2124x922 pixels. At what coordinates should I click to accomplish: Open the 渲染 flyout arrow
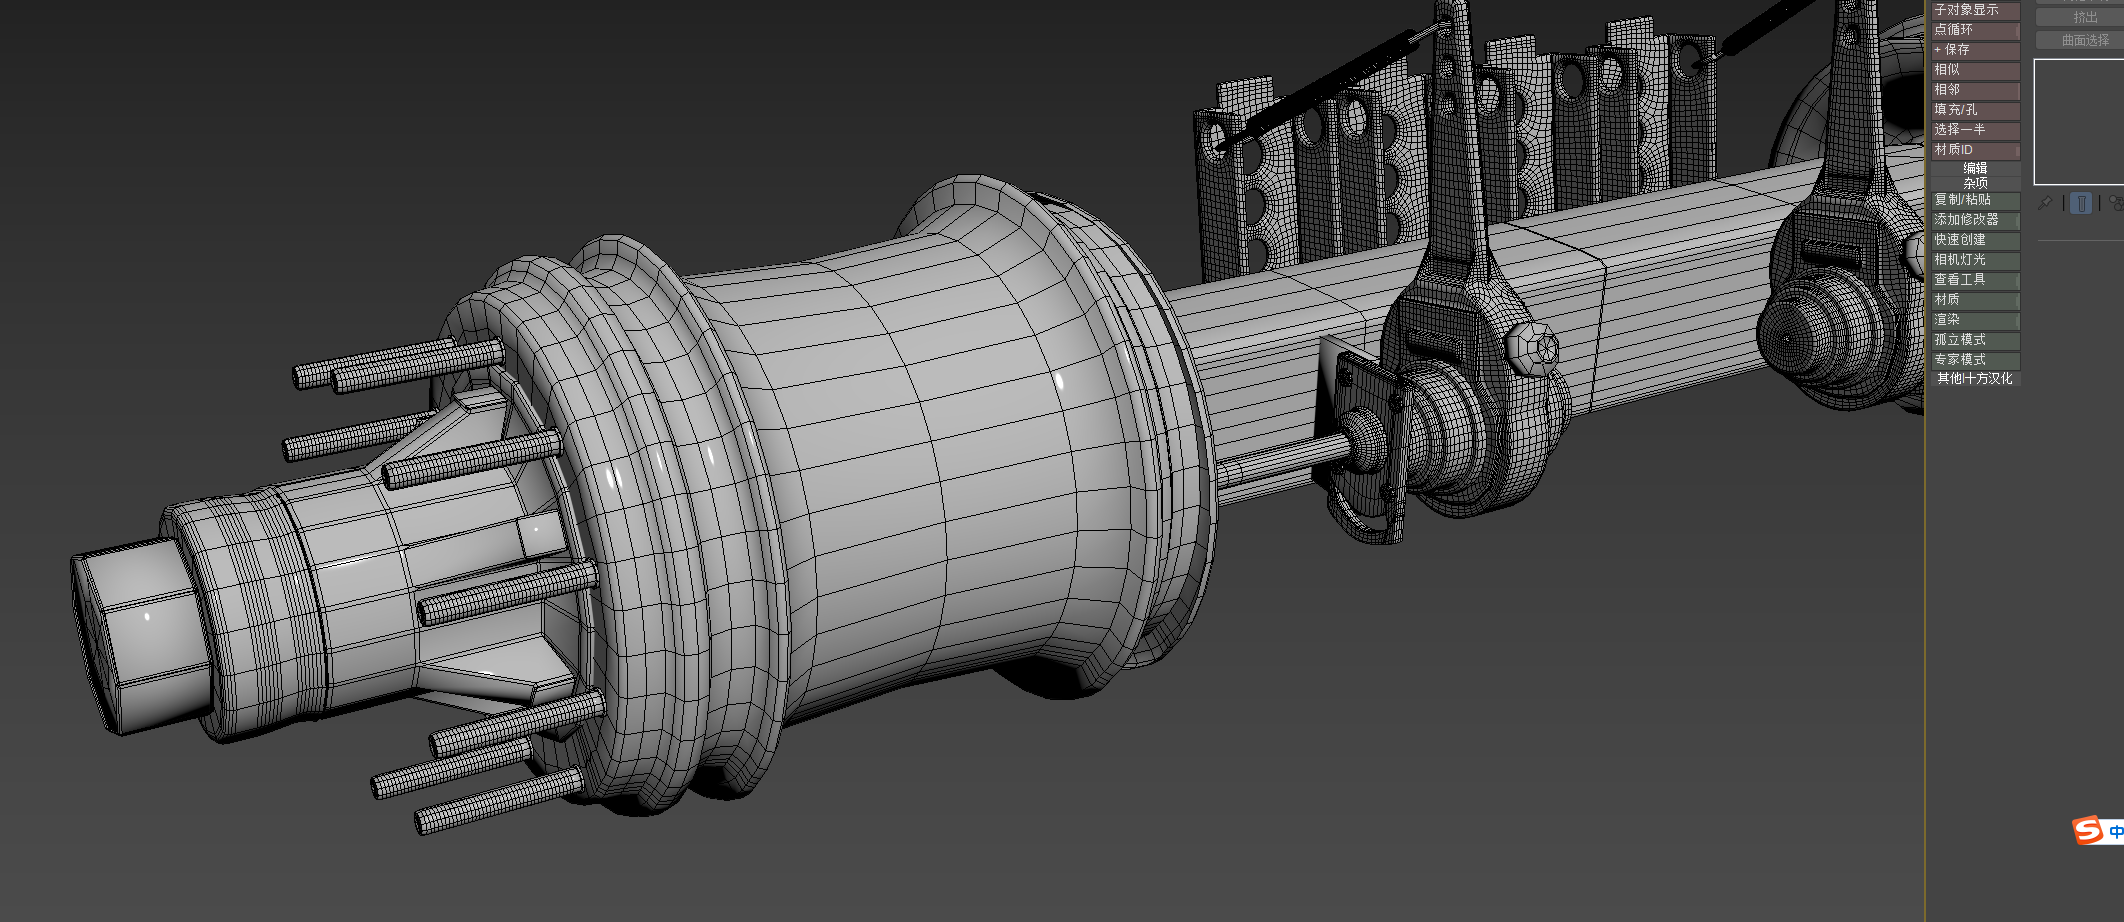click(2016, 319)
